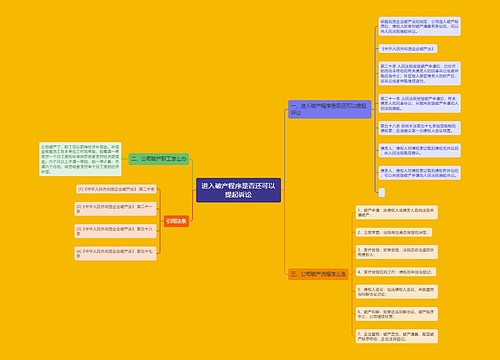
Task: Click the red 引用法条 node
Action: point(176,221)
